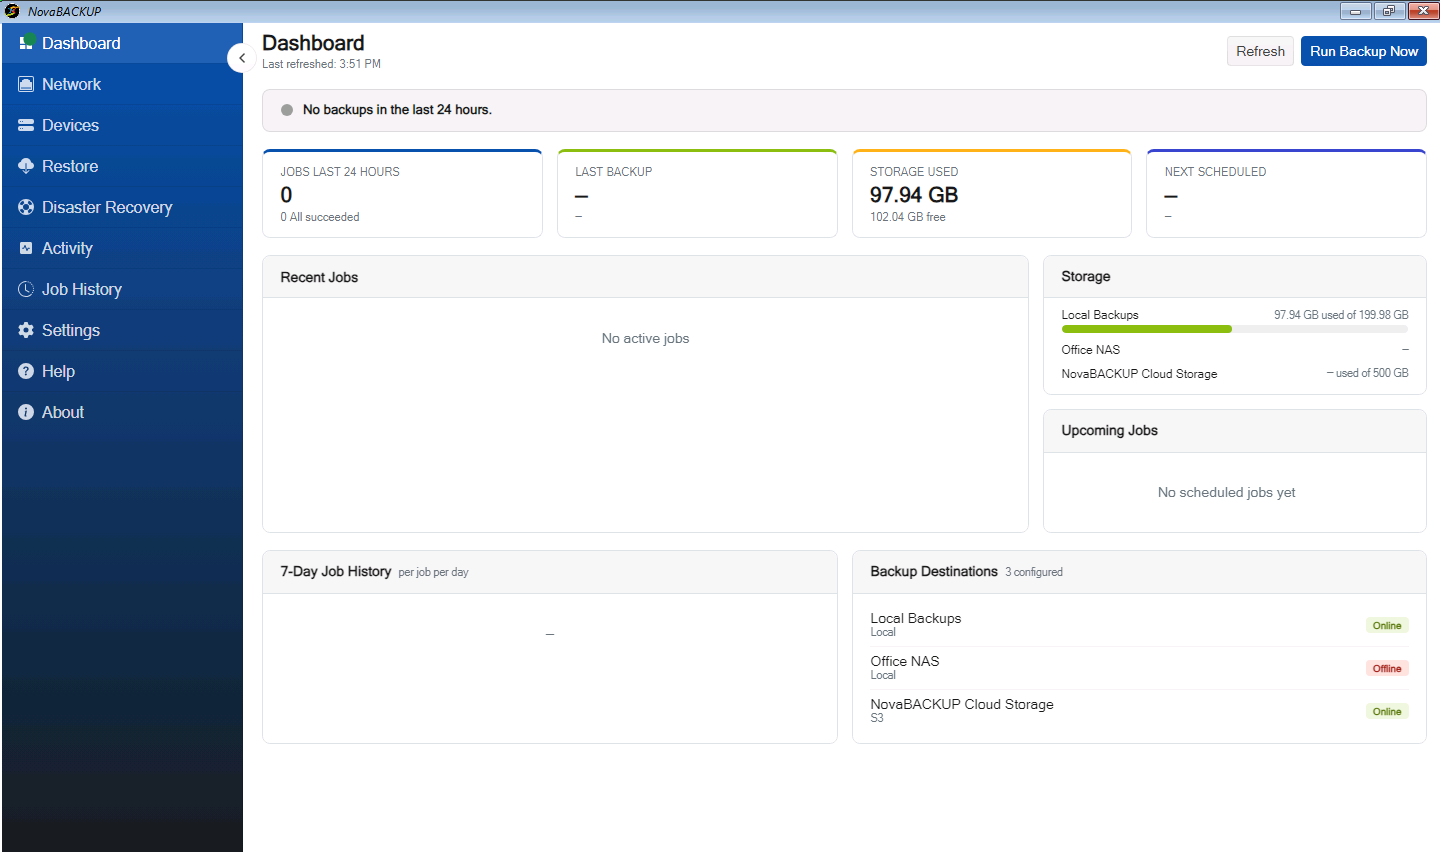Image resolution: width=1440 pixels, height=852 pixels.
Task: Select the Next Scheduled summary card
Action: [x=1286, y=193]
